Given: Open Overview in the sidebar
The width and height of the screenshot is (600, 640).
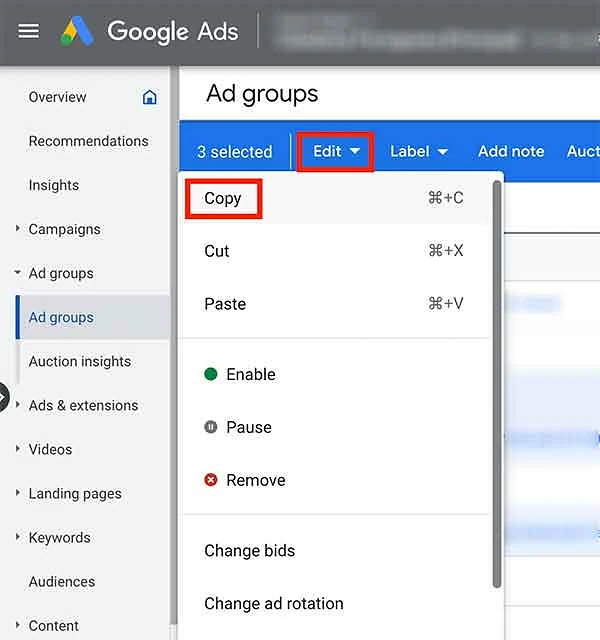Looking at the screenshot, I should point(58,97).
